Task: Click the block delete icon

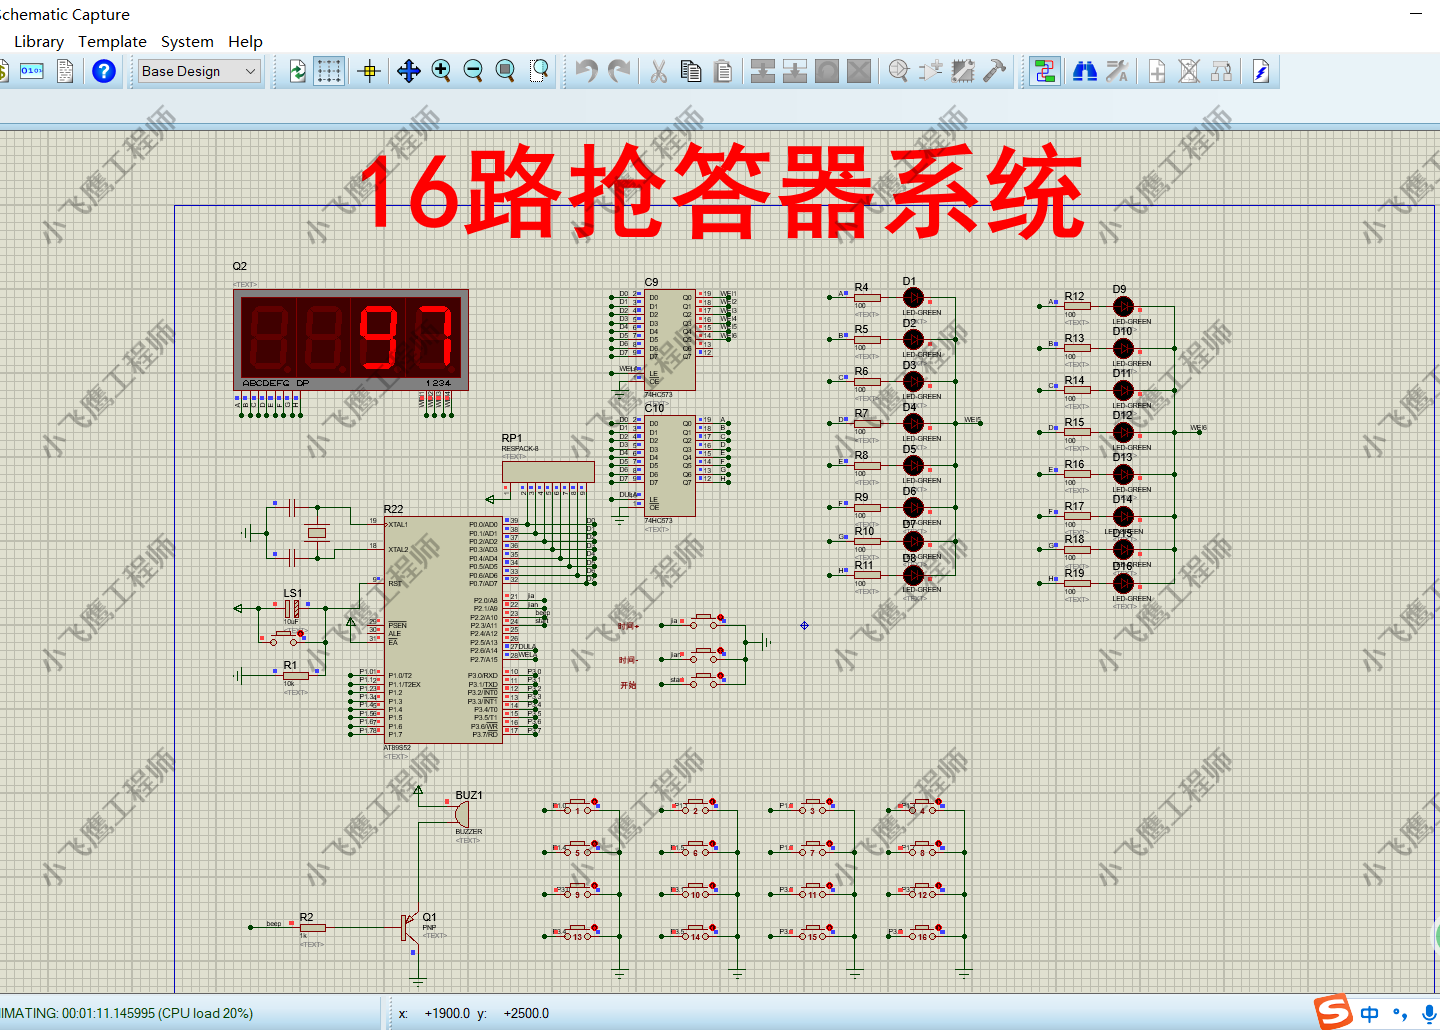Action: pos(859,71)
